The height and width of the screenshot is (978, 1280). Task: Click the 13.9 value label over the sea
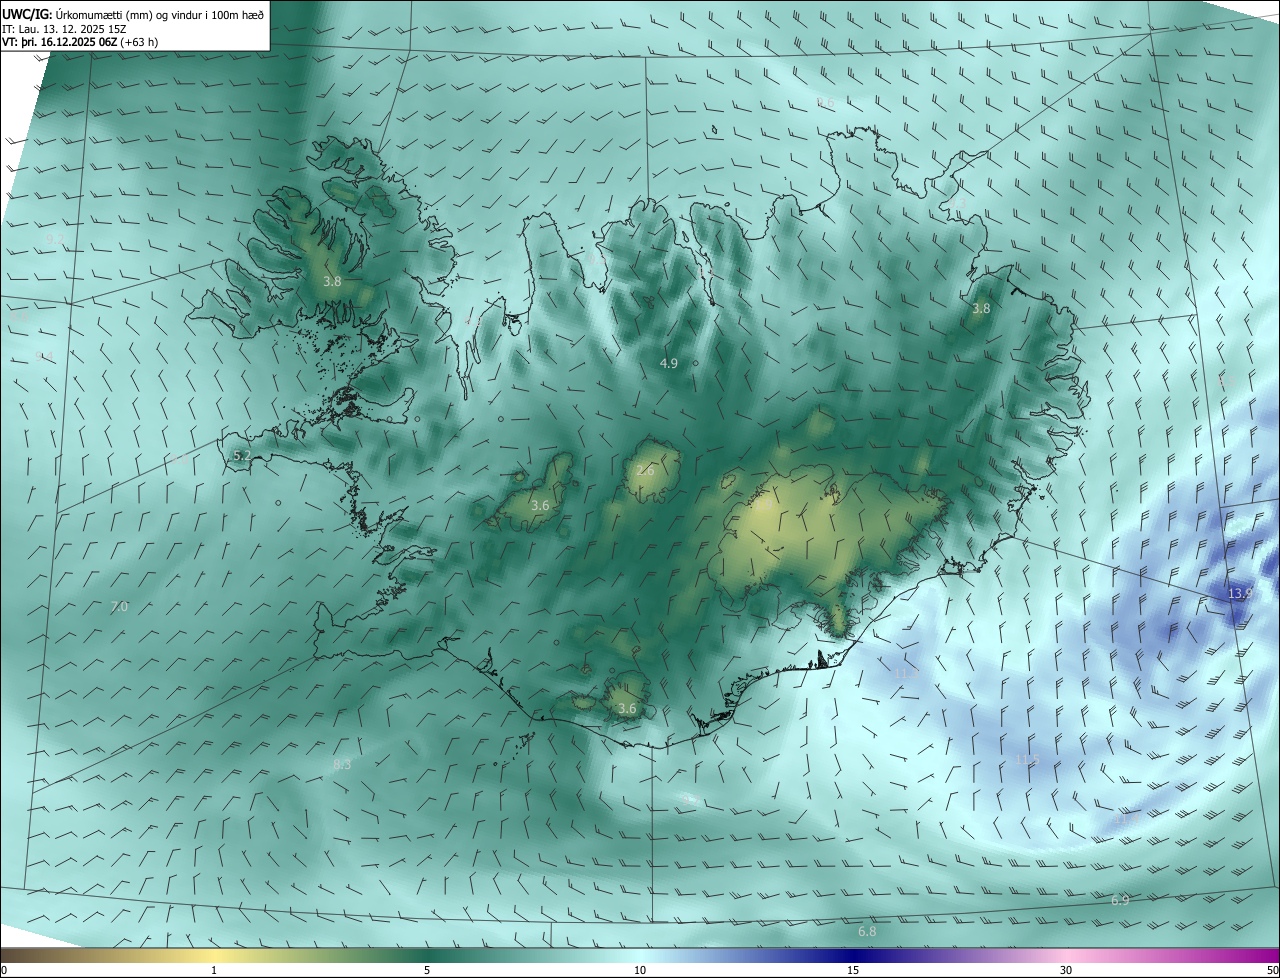pyautogui.click(x=1240, y=594)
